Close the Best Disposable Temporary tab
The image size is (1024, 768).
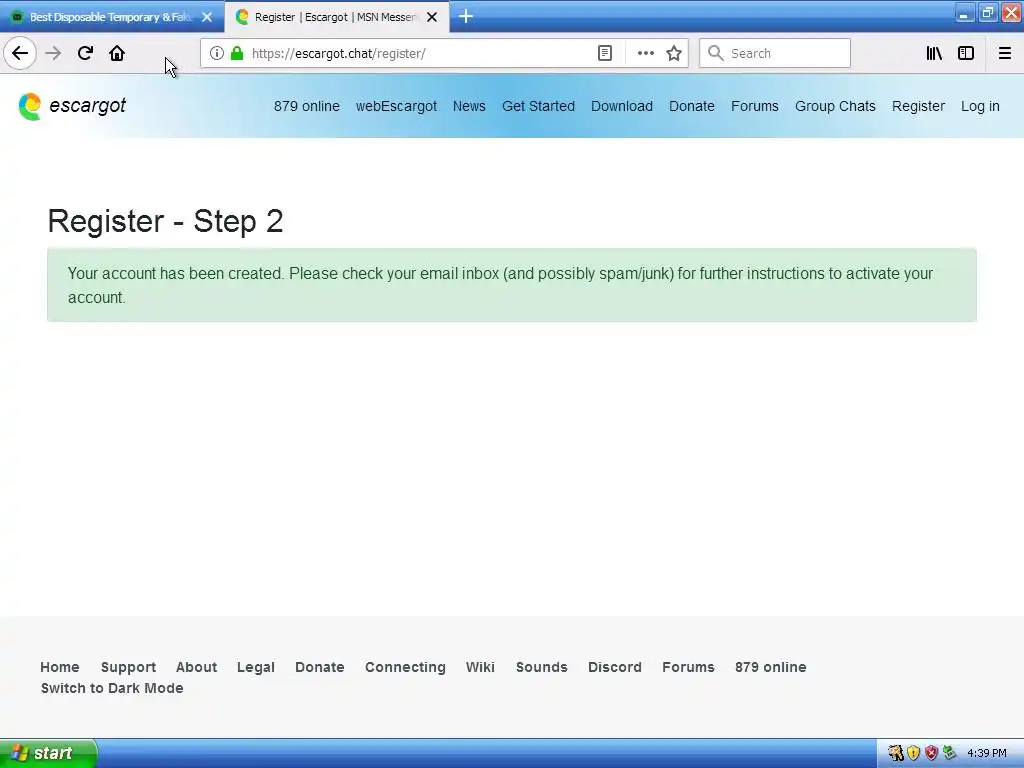tap(207, 17)
